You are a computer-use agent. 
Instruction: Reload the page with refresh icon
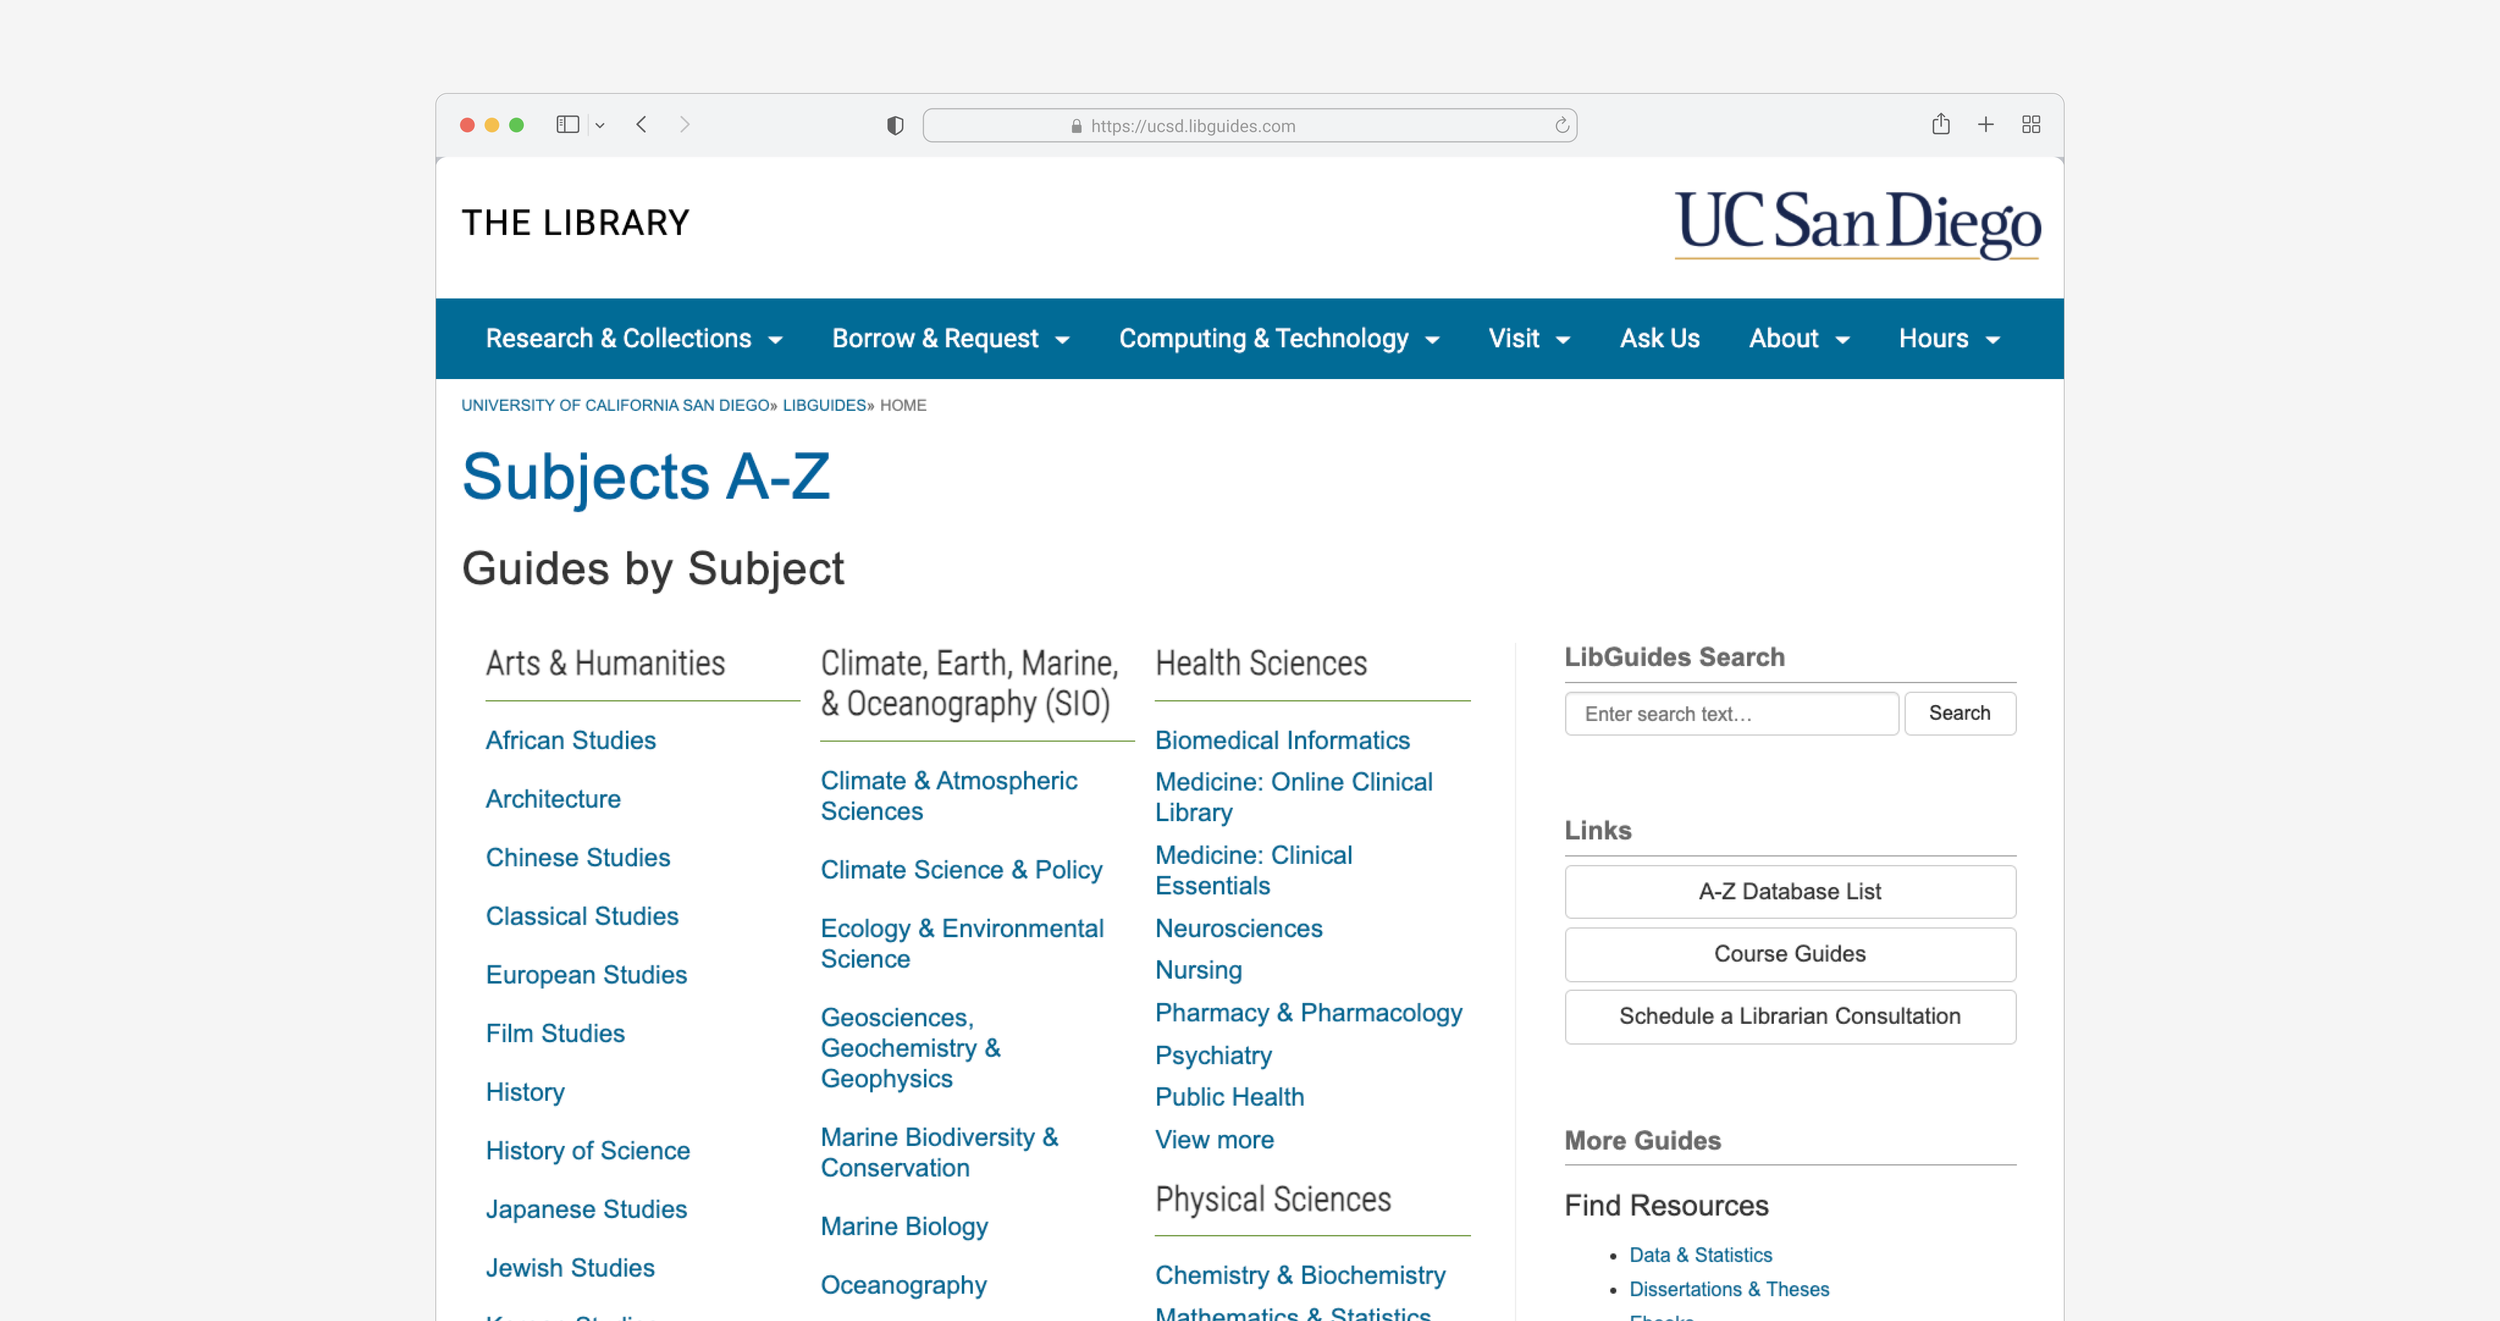[x=1561, y=126]
